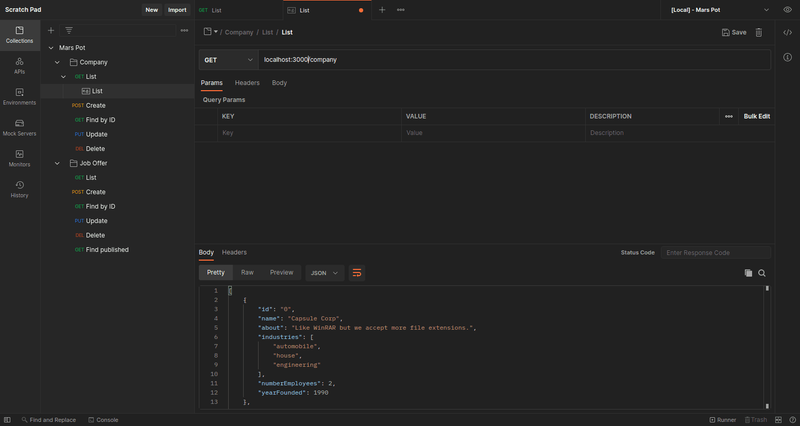This screenshot has width=800, height=426.
Task: Open dropdown arrow next to breadcrumb icon
Action: 216,32
